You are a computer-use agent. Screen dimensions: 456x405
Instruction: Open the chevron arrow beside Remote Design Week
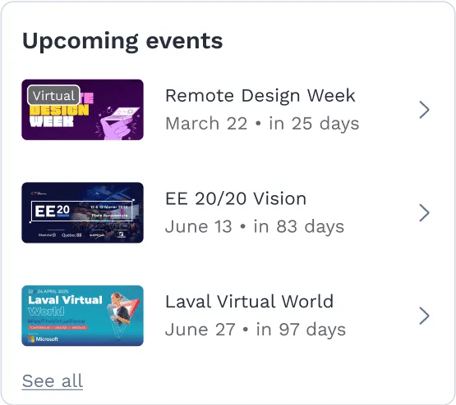[x=424, y=110]
